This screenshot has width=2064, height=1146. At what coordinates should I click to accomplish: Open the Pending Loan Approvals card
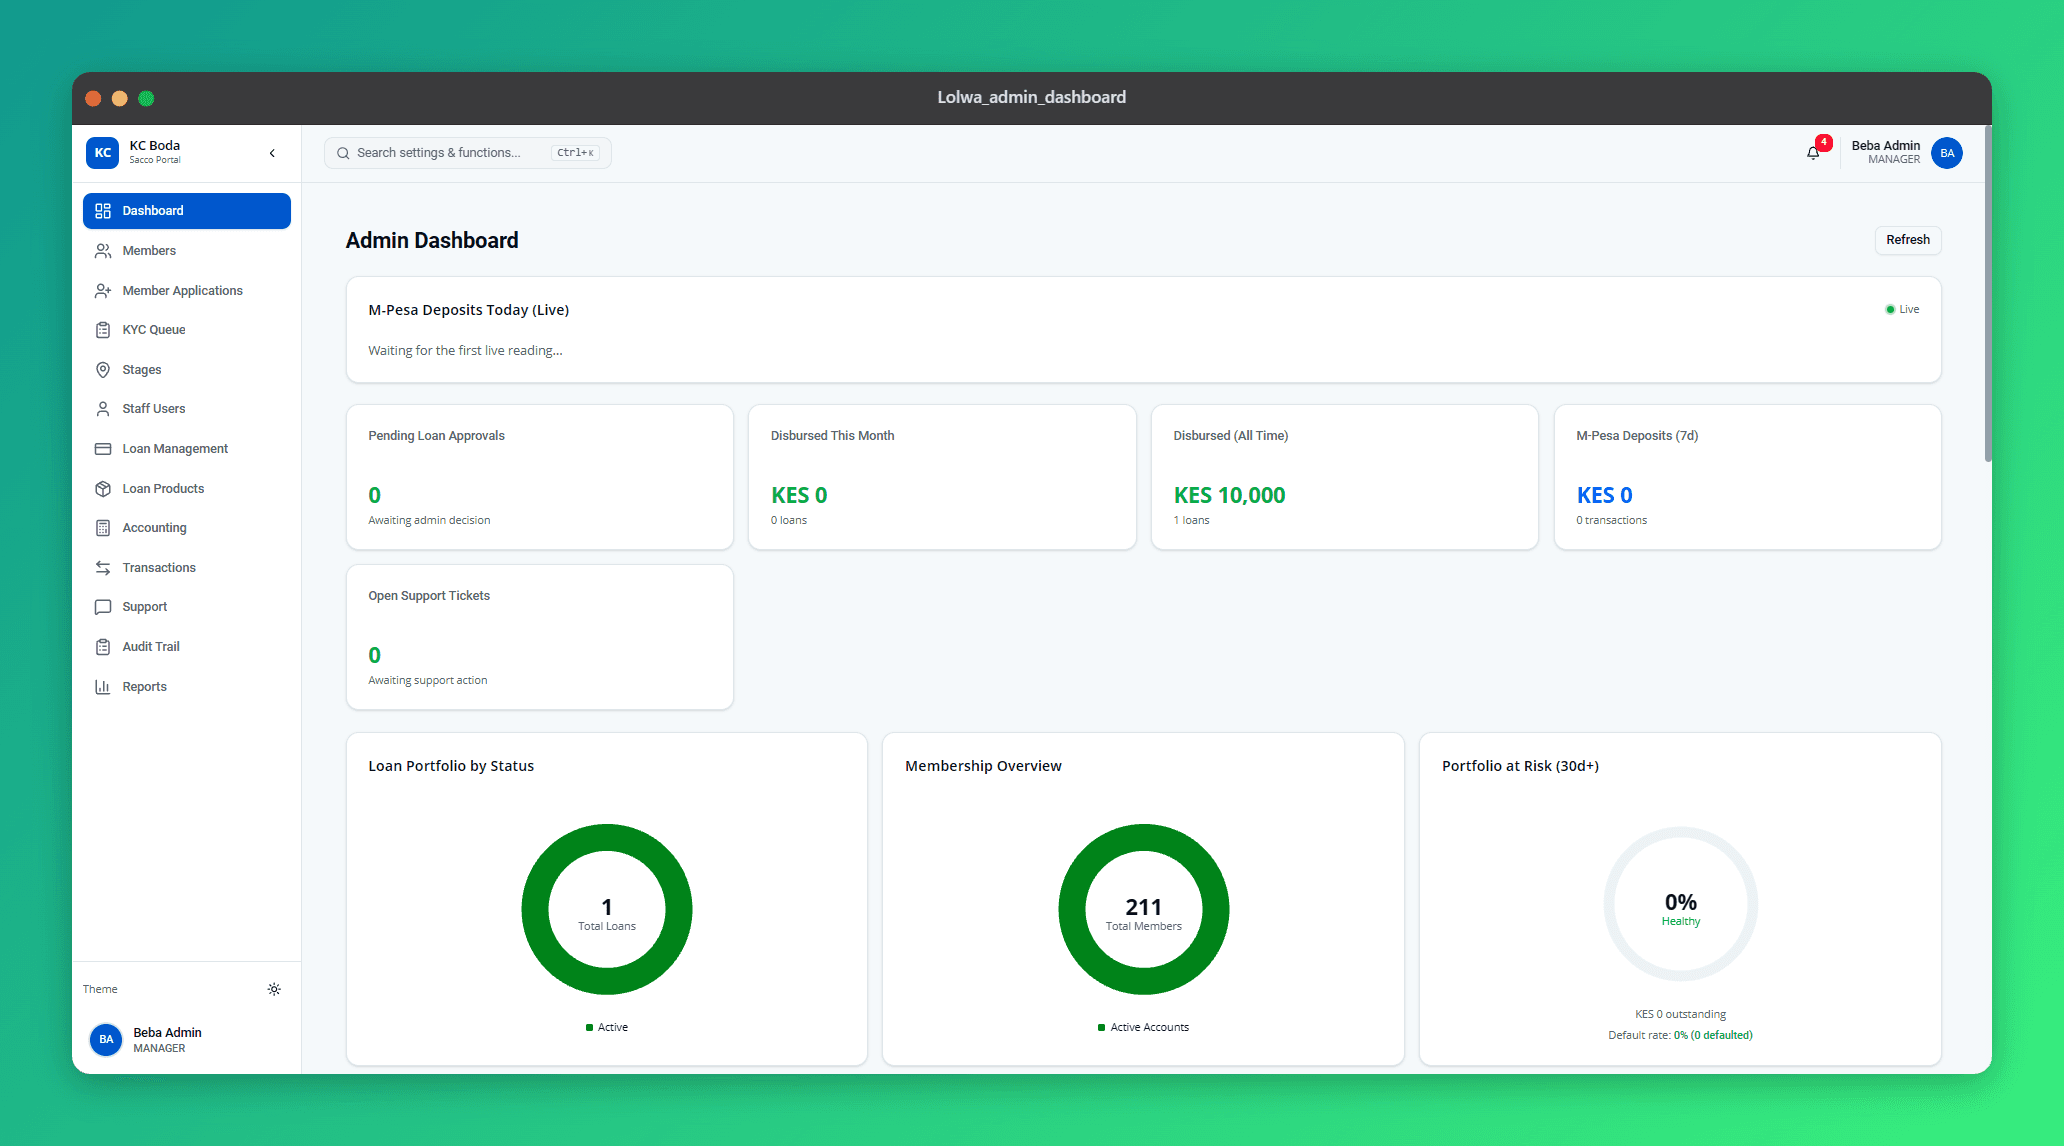coord(540,477)
